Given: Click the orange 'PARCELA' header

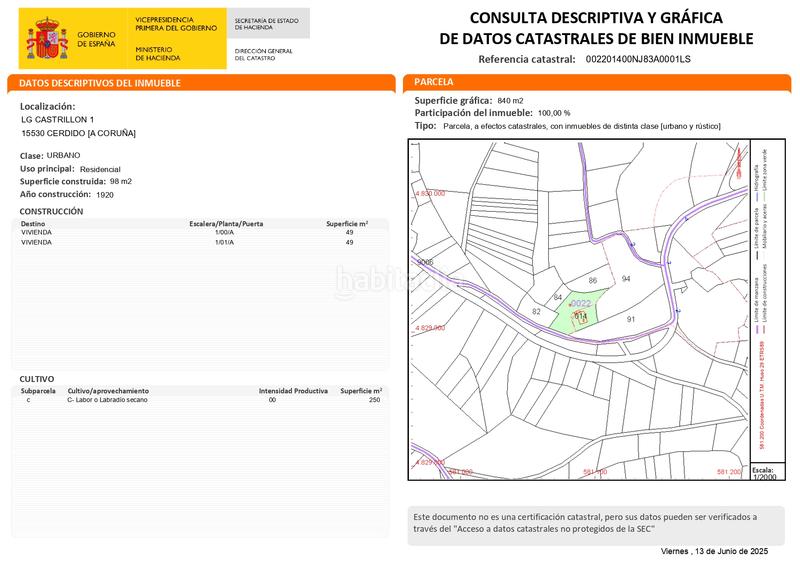Looking at the screenshot, I should click(434, 82).
